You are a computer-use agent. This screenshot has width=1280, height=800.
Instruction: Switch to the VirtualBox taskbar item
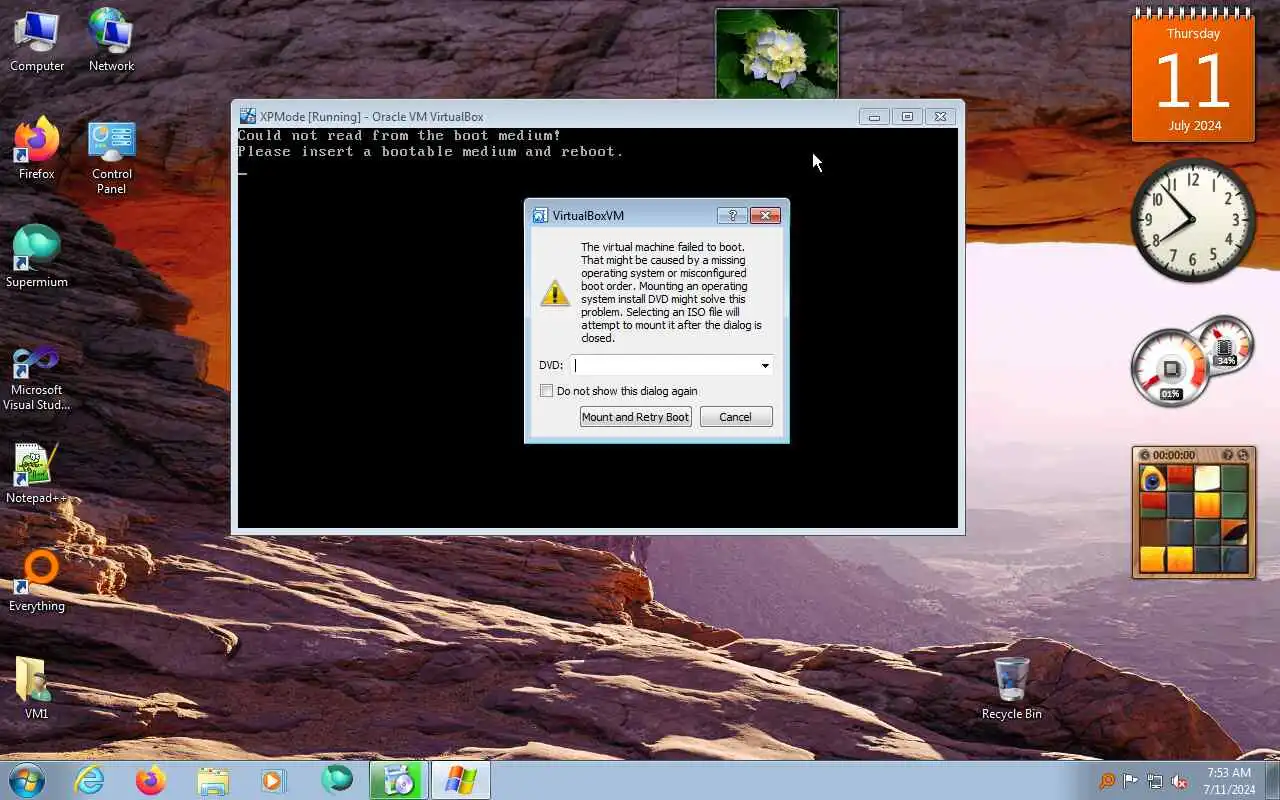(x=399, y=780)
